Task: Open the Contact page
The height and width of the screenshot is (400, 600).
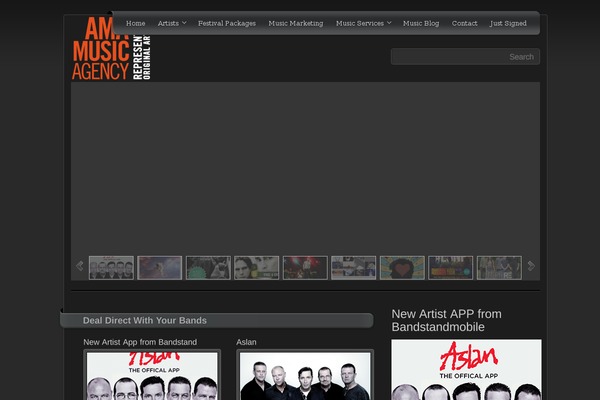Action: pos(464,23)
